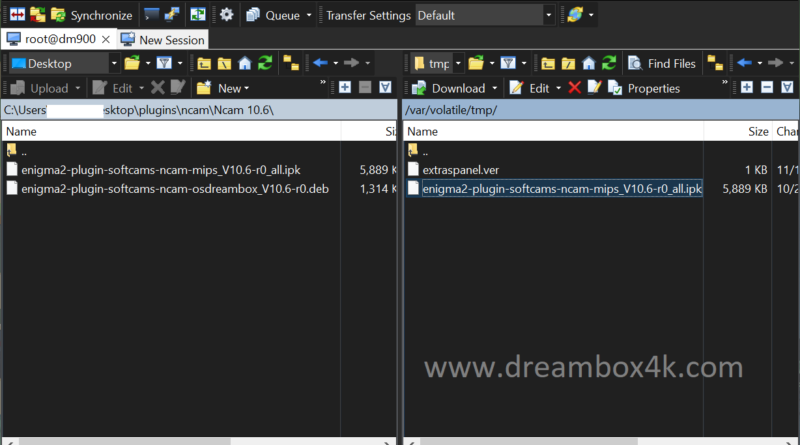Click Unselect Files minus icon in remote panel

[767, 87]
